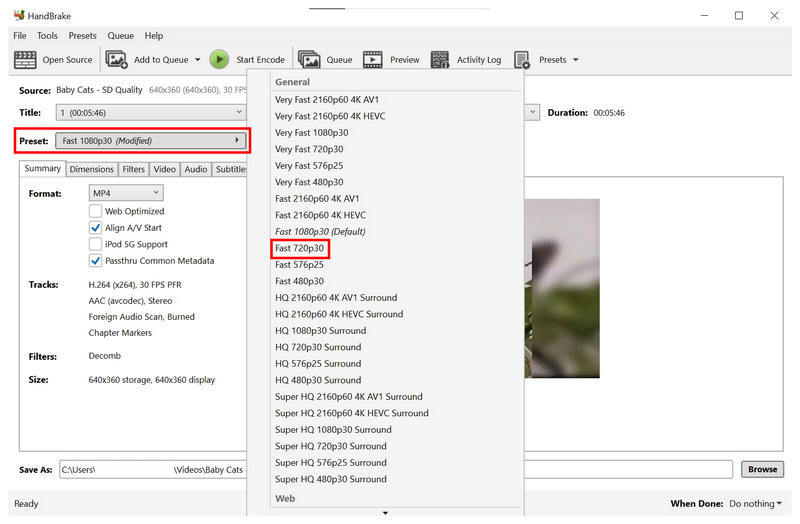
Task: Click the Preview icon
Action: coord(373,60)
